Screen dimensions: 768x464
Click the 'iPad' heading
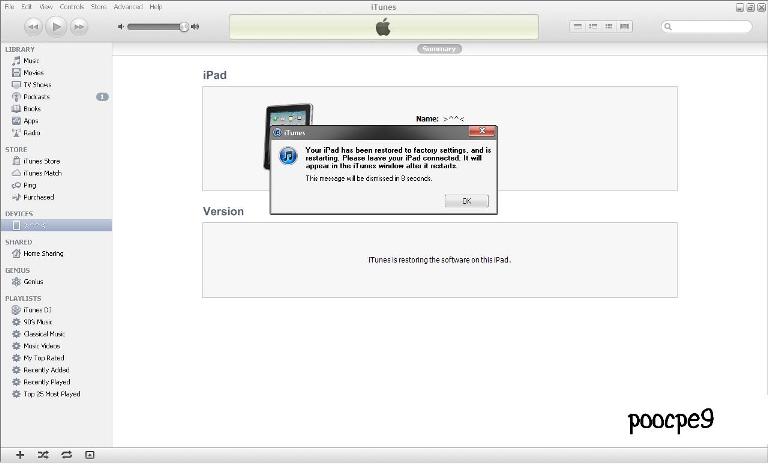click(215, 75)
